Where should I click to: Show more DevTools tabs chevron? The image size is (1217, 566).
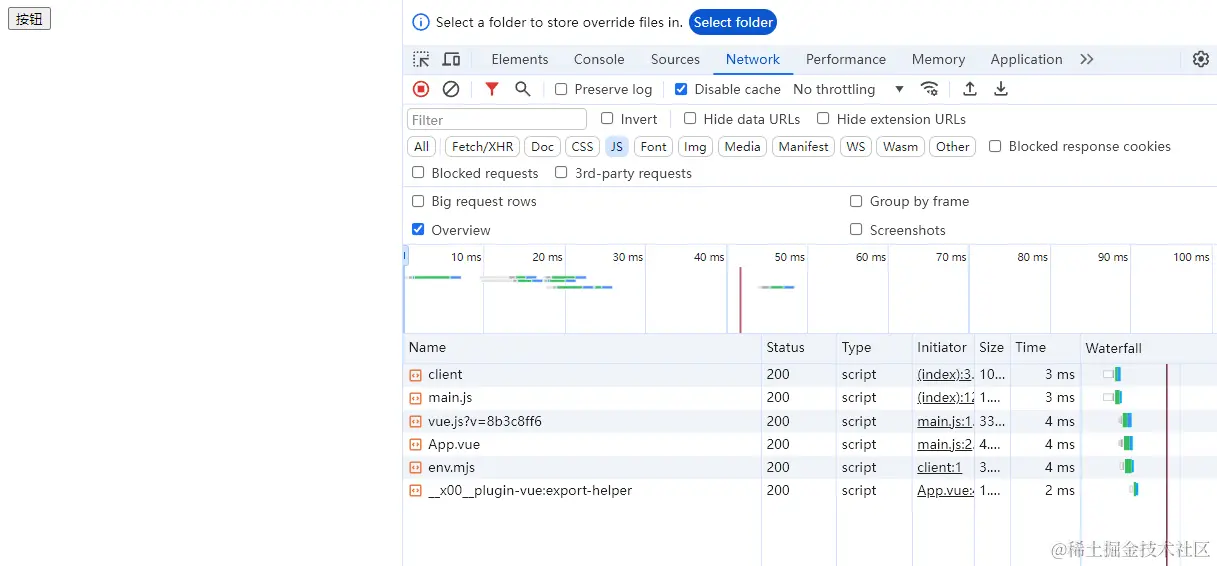(1087, 59)
